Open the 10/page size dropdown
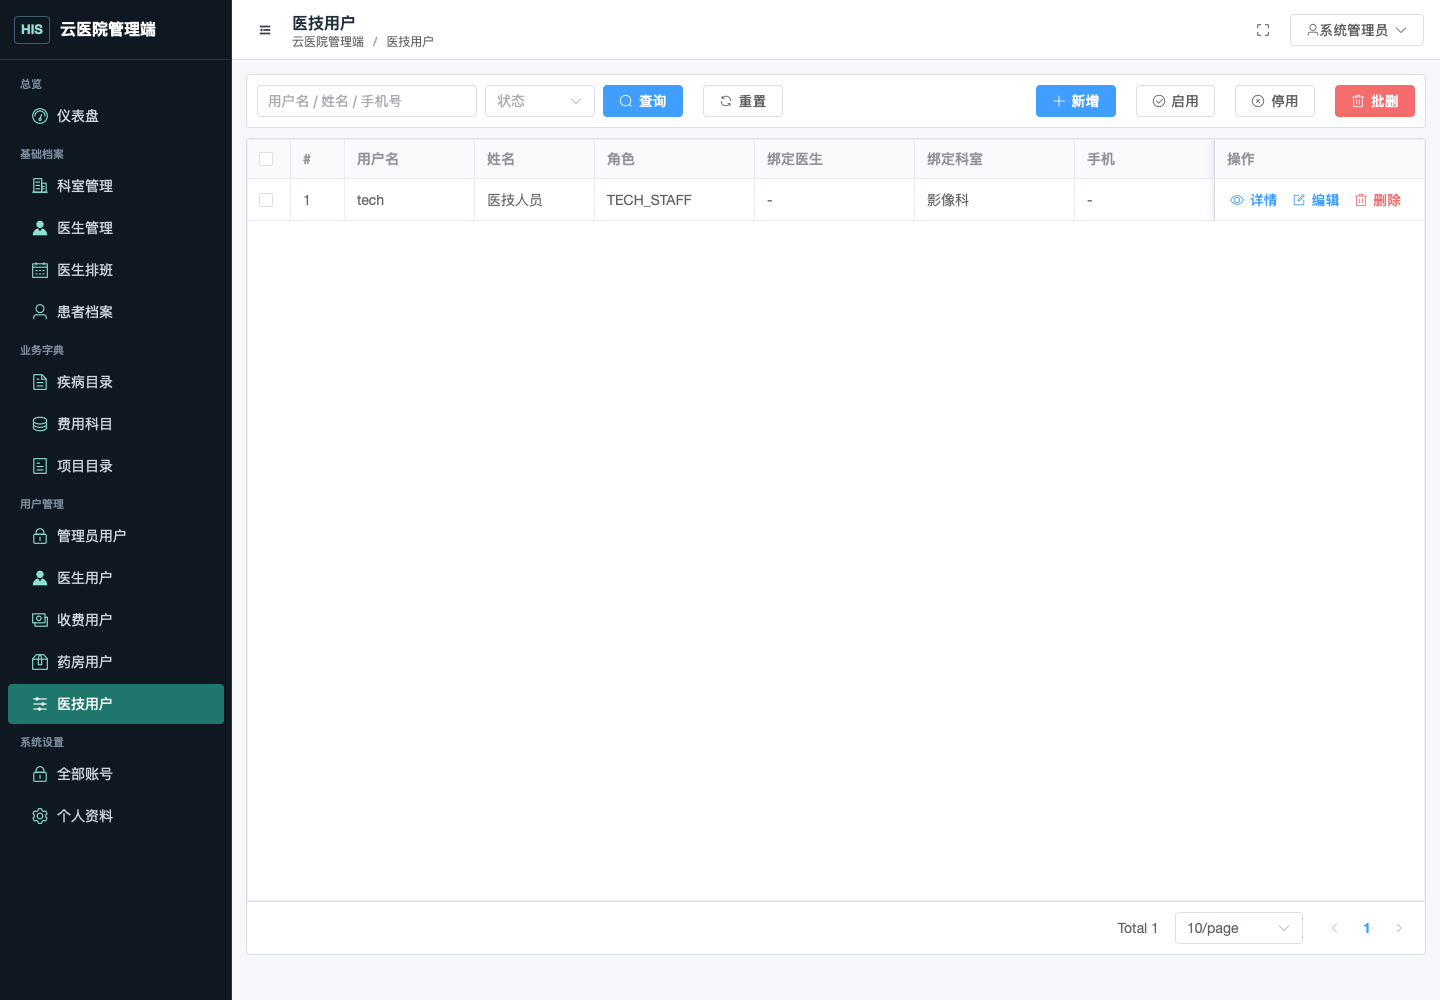 pos(1239,928)
